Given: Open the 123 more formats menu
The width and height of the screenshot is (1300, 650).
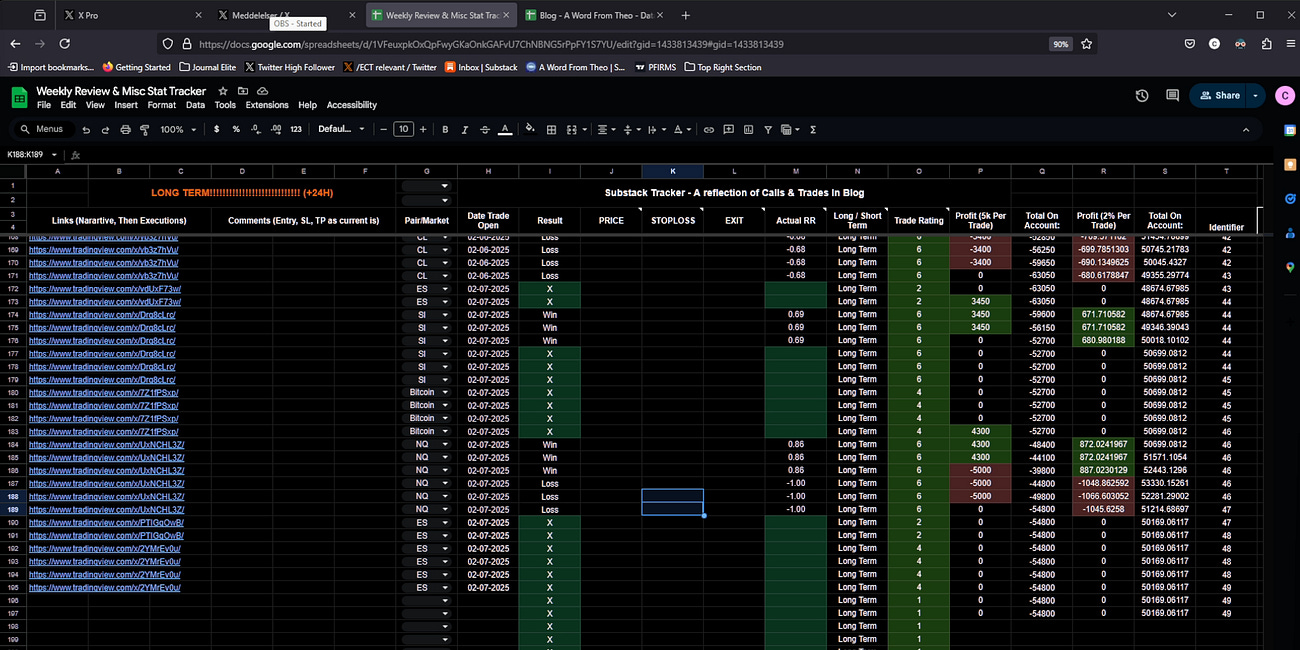Looking at the screenshot, I should pyautogui.click(x=296, y=129).
